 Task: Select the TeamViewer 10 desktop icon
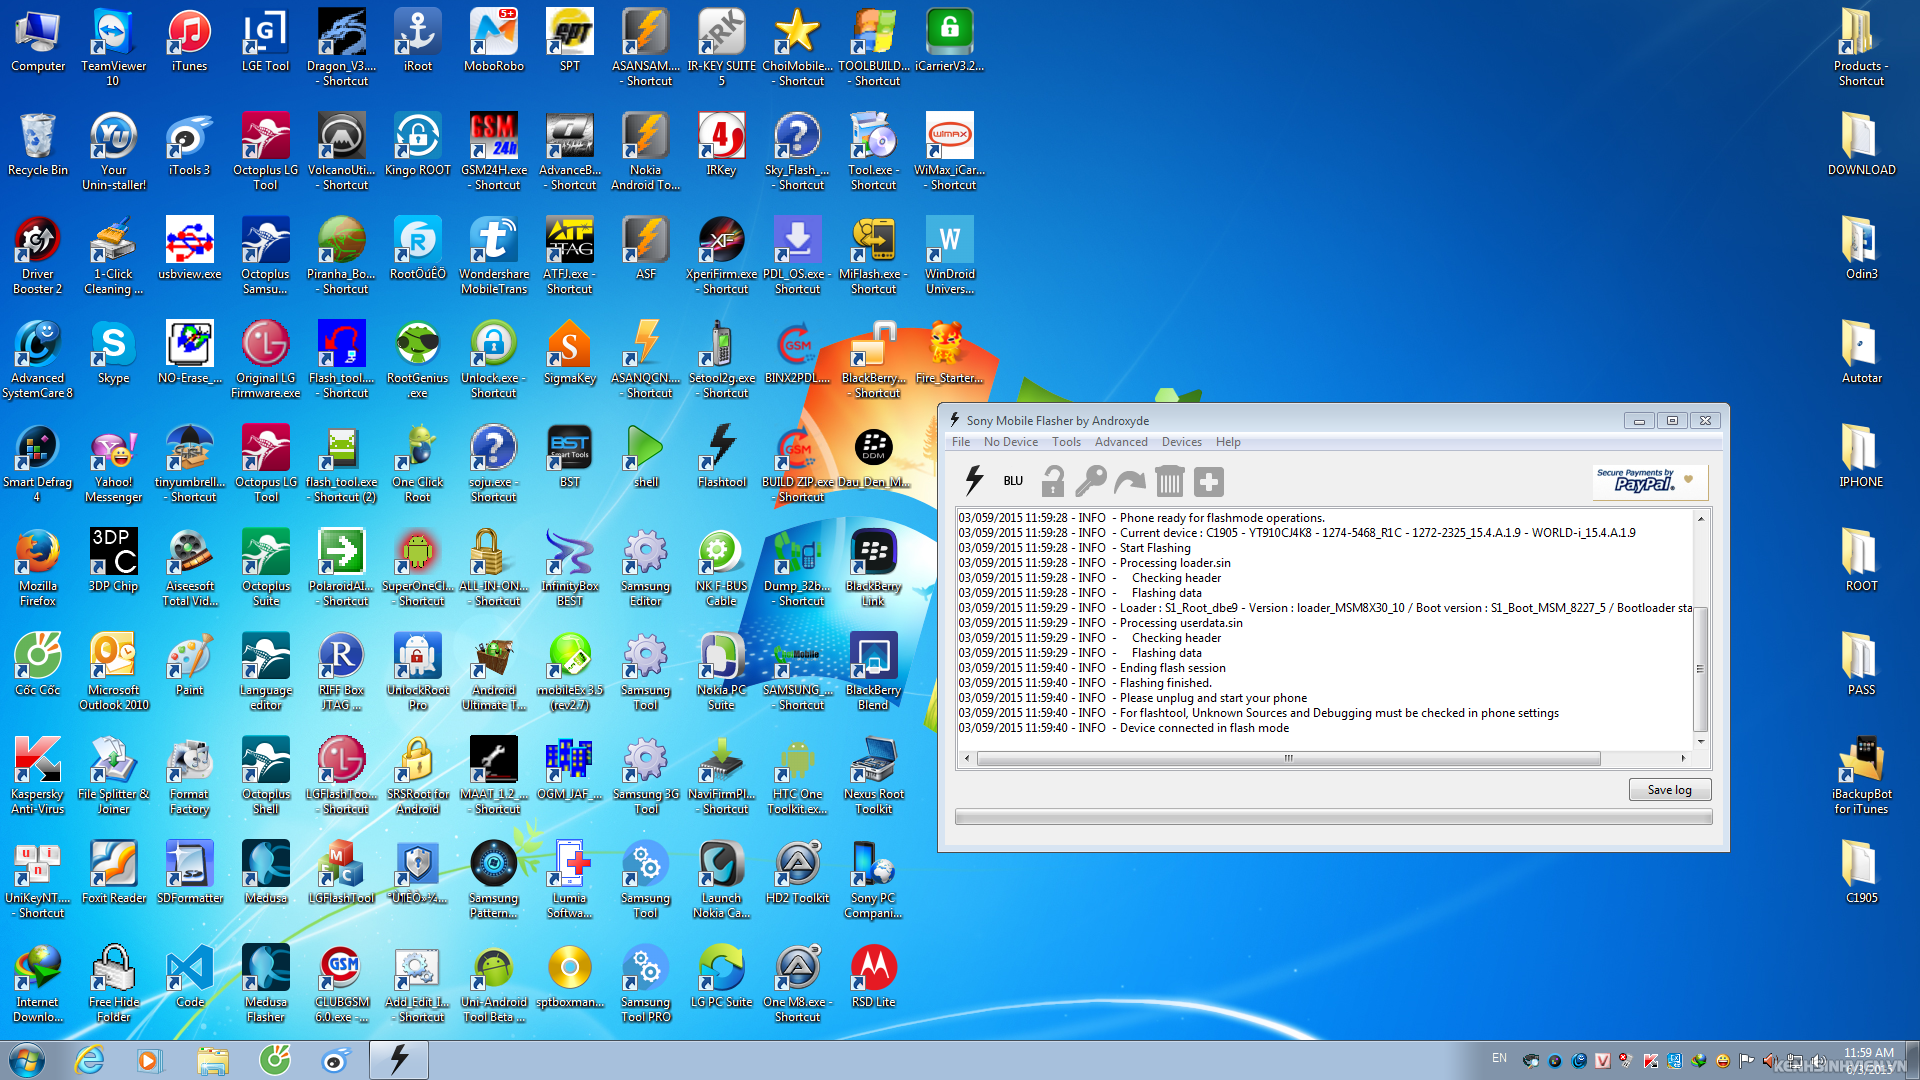113,47
